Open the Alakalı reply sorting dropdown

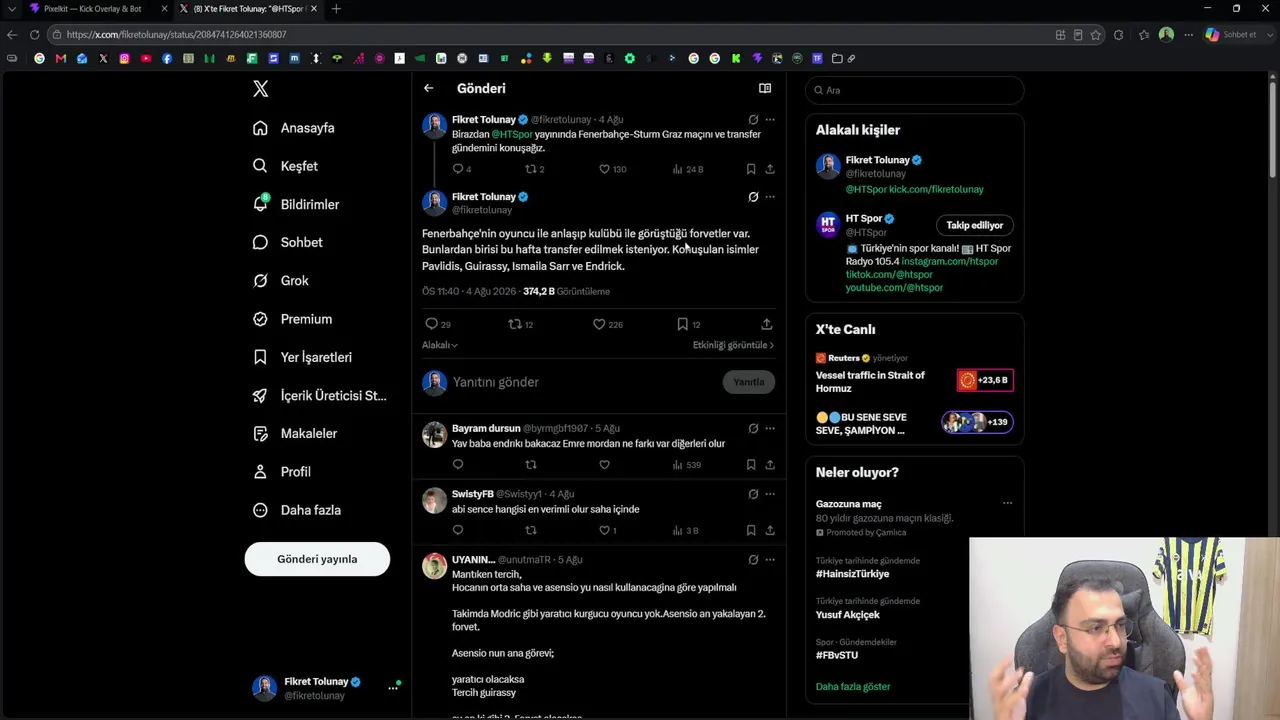[x=440, y=345]
